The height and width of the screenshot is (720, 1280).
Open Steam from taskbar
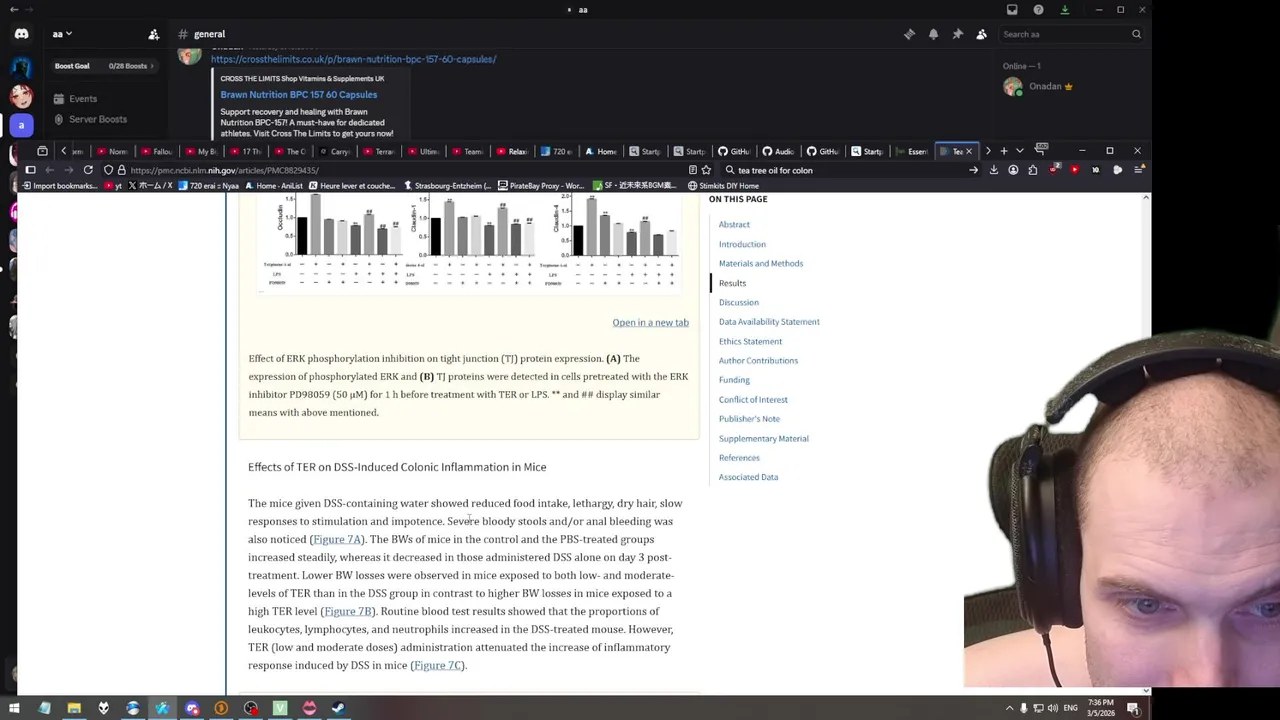pos(338,708)
